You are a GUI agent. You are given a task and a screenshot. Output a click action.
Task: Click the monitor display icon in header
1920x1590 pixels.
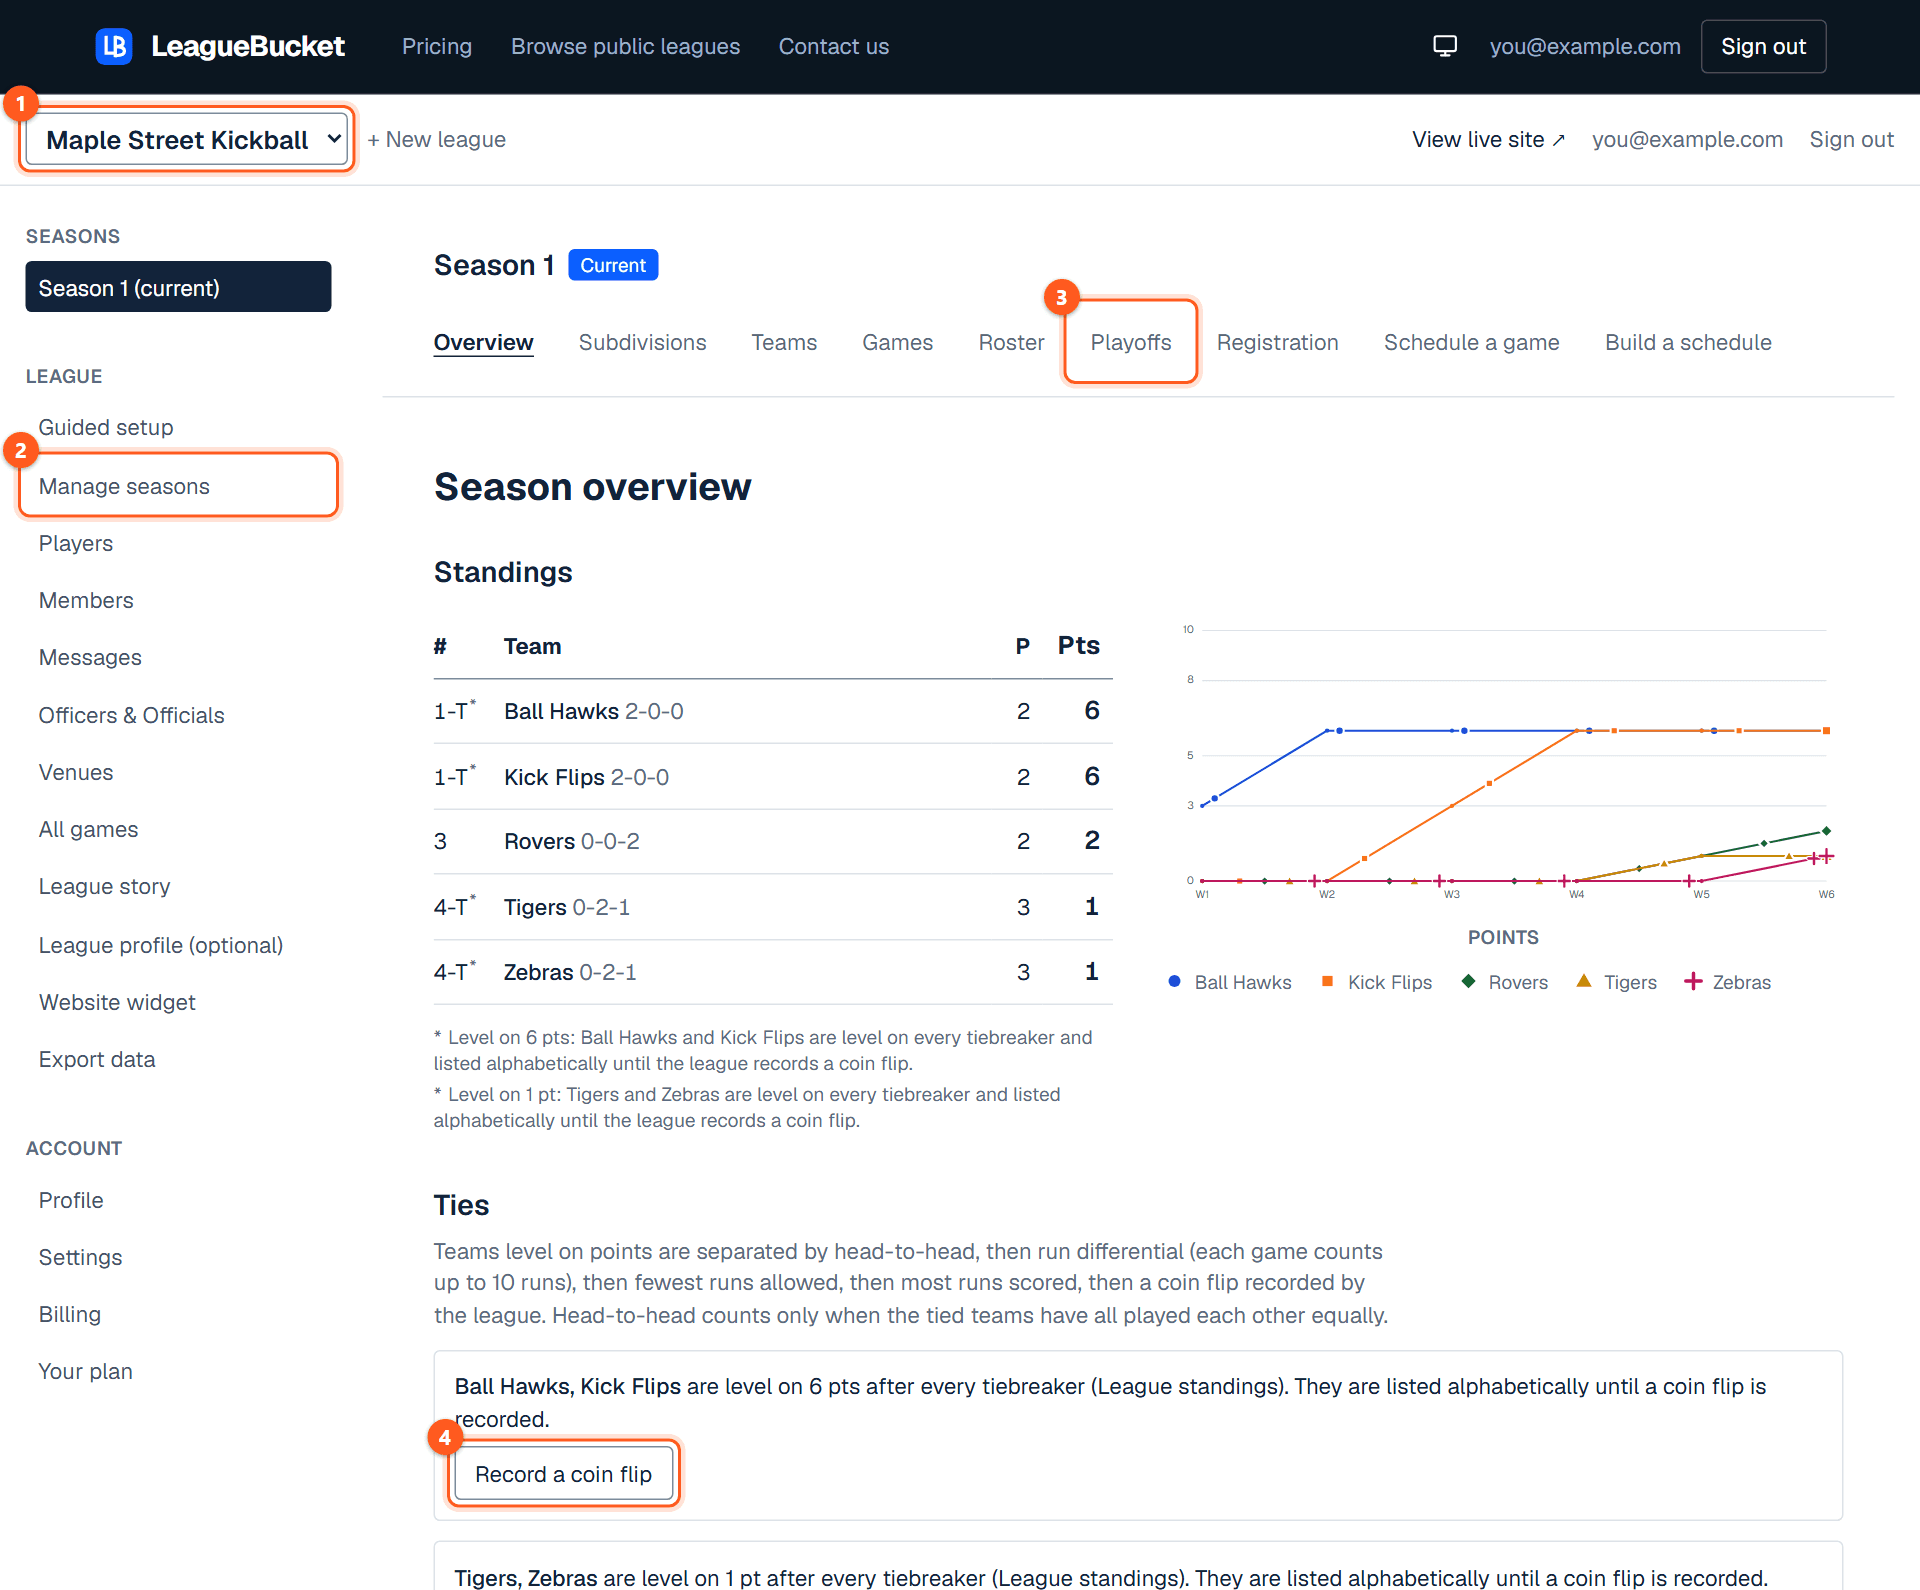[x=1445, y=46]
